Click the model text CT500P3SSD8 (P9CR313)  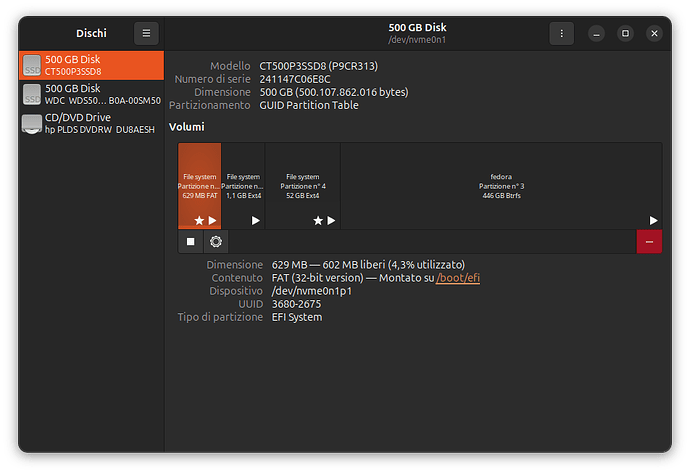pyautogui.click(x=319, y=66)
